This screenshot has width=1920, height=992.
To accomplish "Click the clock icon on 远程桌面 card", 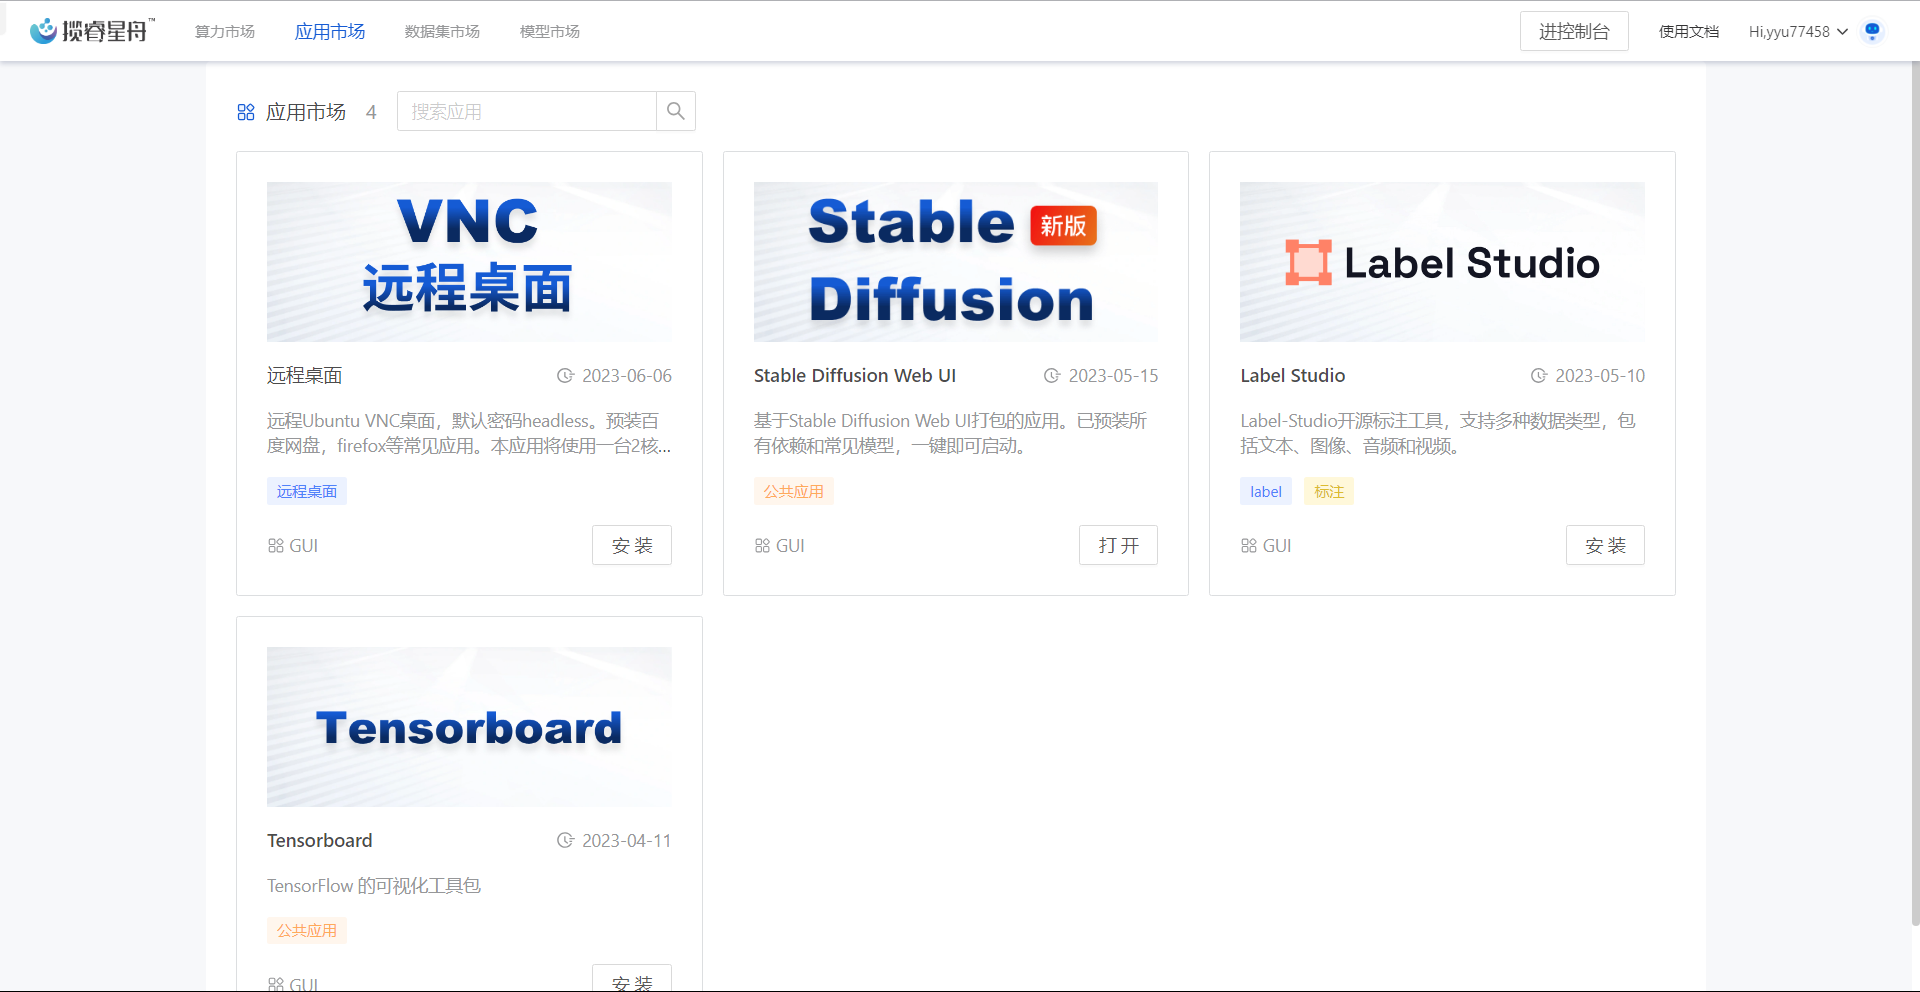I will [565, 376].
